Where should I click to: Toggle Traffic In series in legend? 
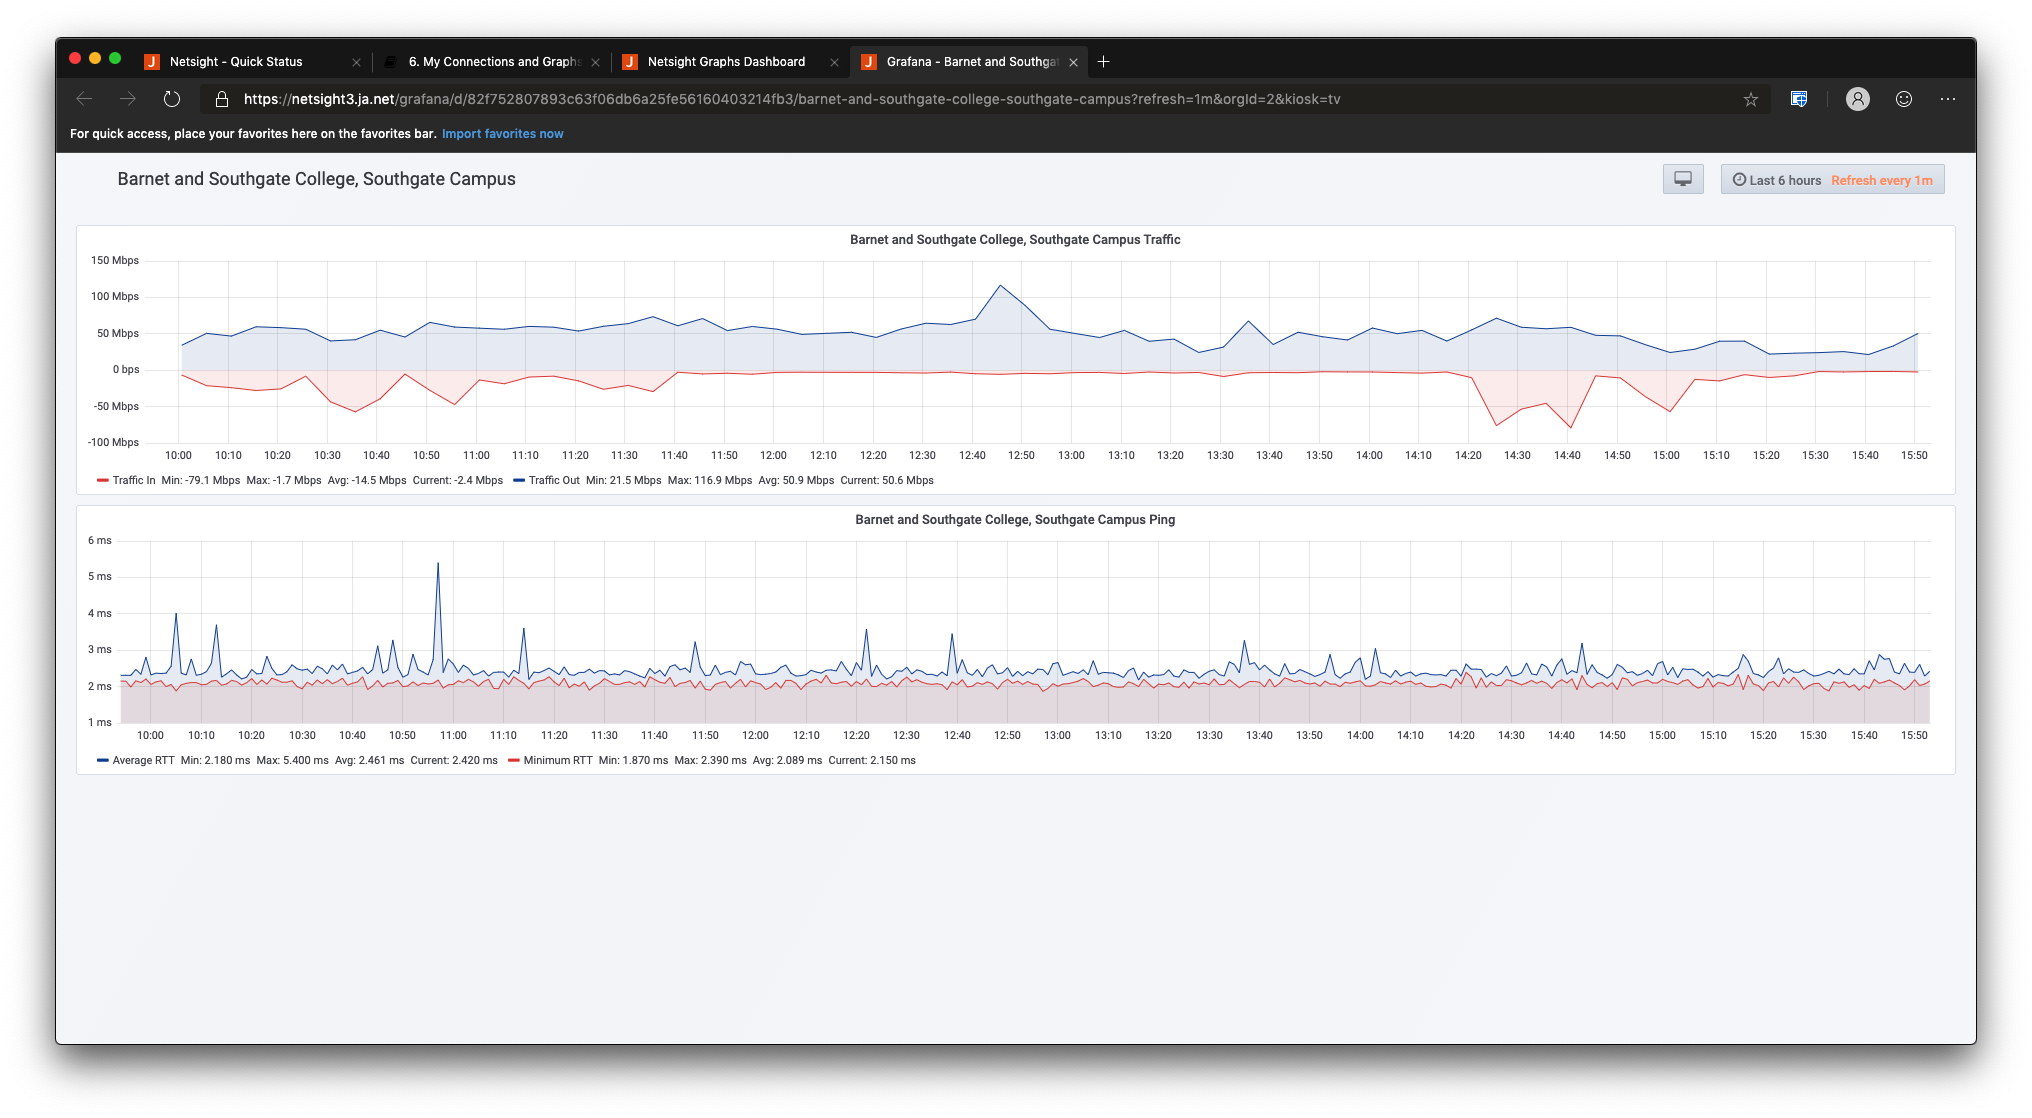(133, 481)
